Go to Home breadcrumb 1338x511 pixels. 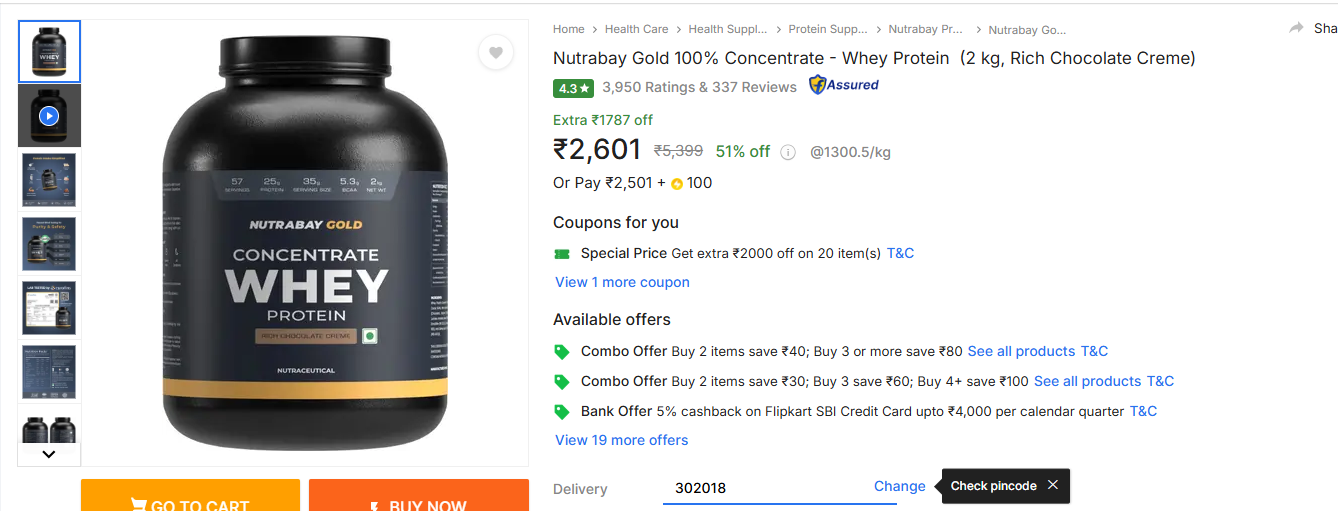tap(569, 30)
